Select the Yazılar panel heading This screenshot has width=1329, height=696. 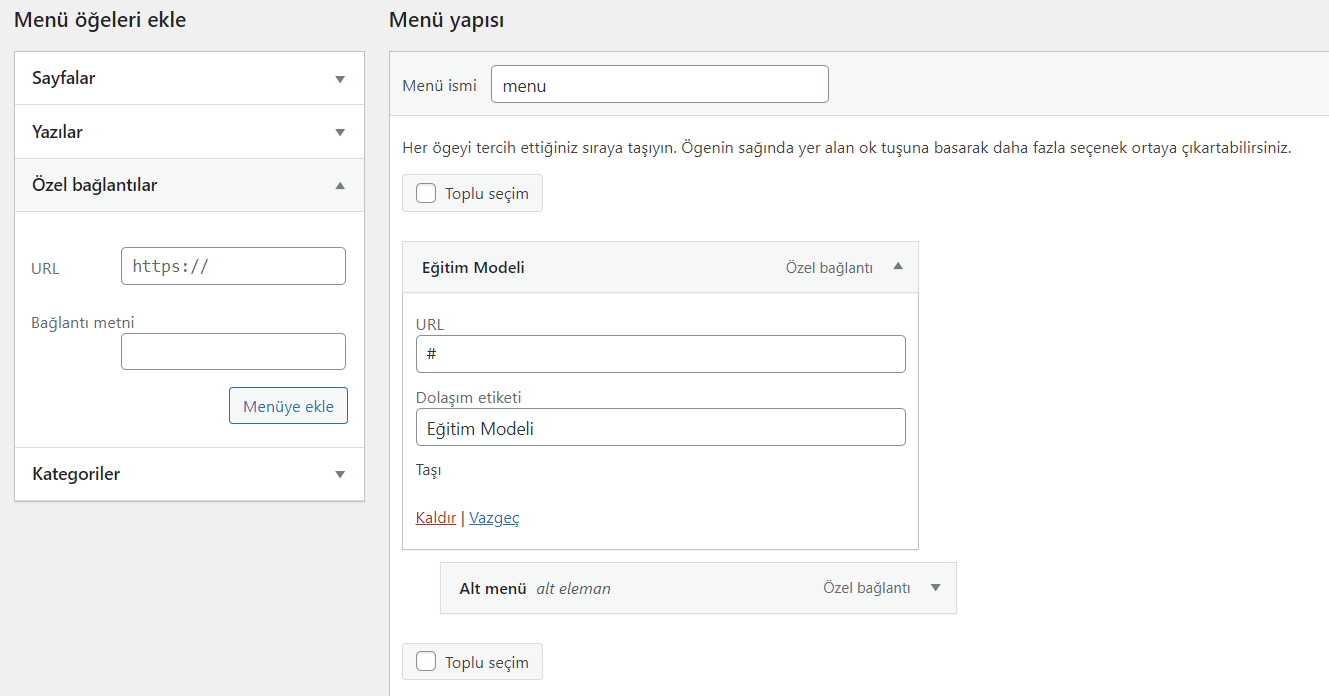click(57, 132)
